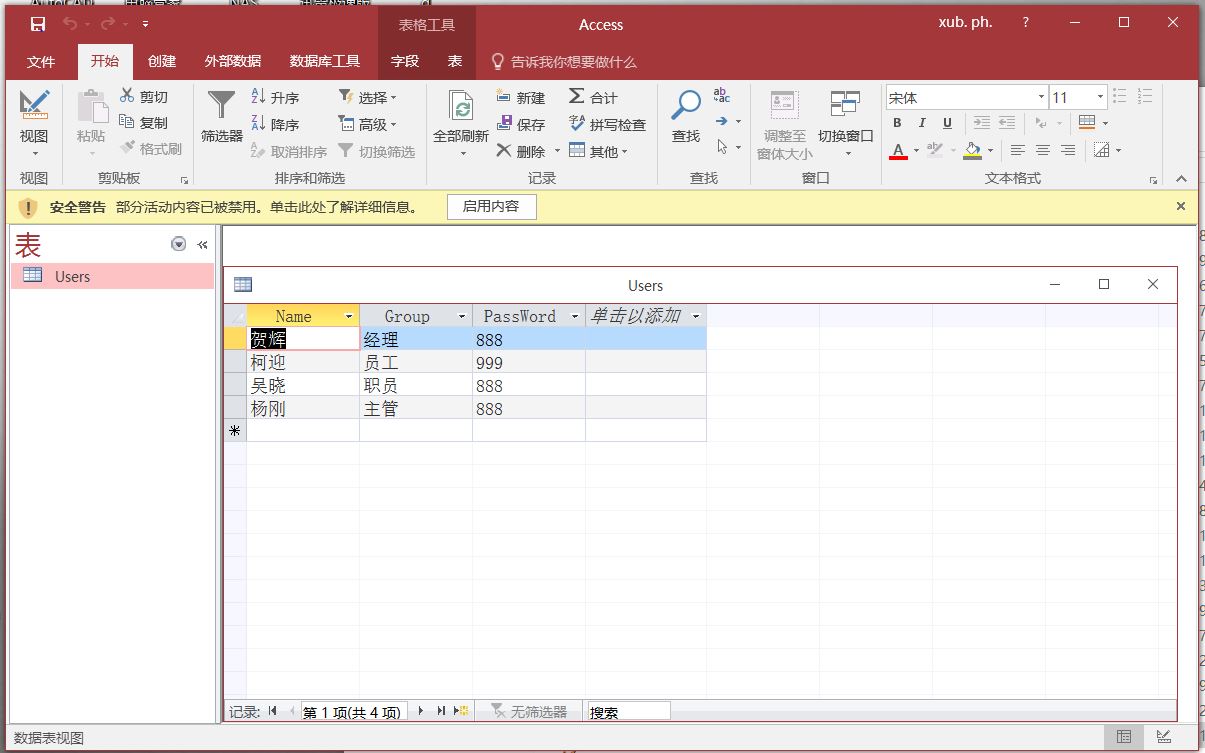Open the 文件 (File) tab
Screen dimensions: 1205x753
click(41, 61)
